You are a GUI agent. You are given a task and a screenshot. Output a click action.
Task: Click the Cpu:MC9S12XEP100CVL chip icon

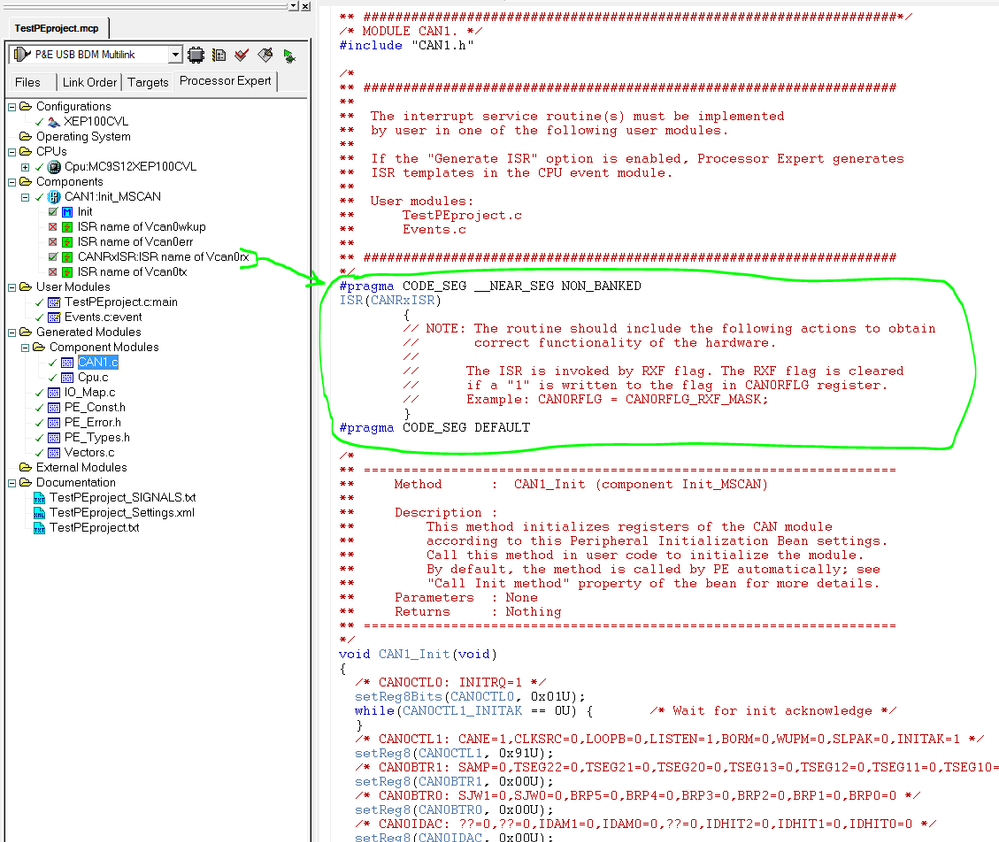tap(54, 167)
